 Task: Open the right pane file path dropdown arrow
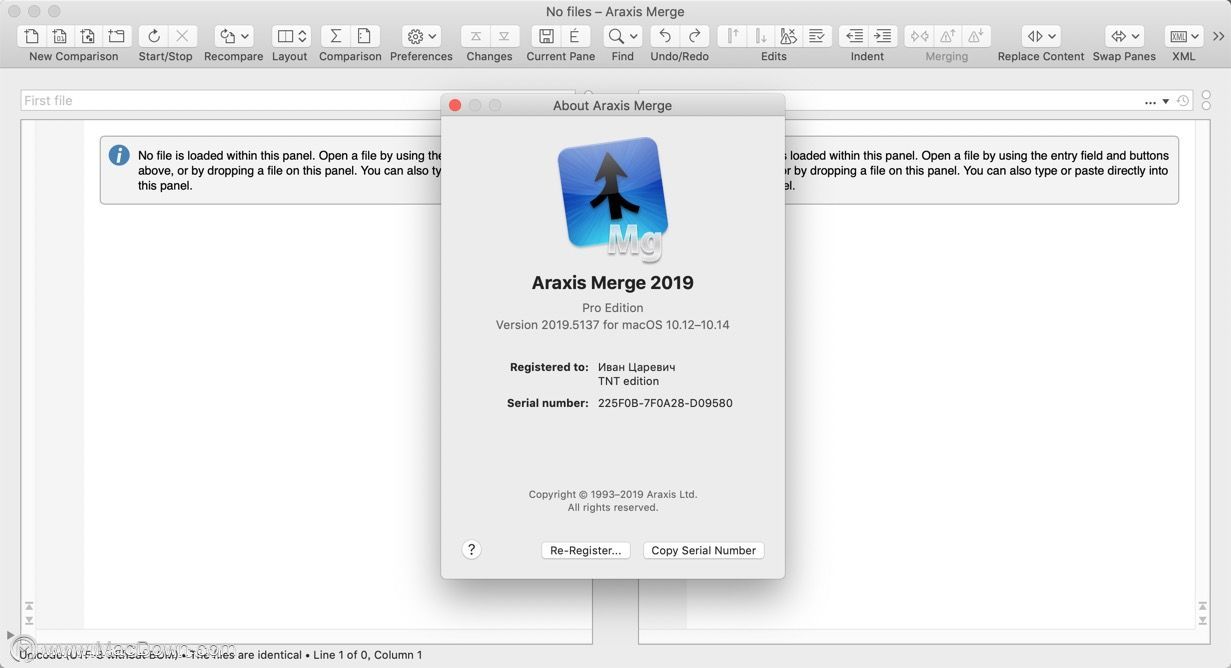[1165, 102]
